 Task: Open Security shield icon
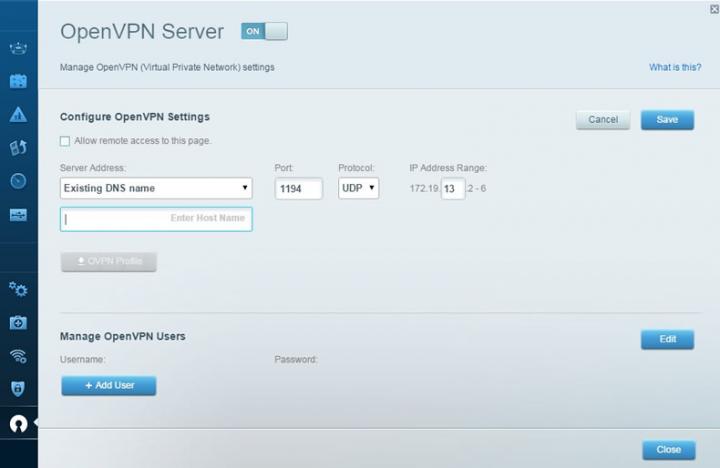point(18,389)
